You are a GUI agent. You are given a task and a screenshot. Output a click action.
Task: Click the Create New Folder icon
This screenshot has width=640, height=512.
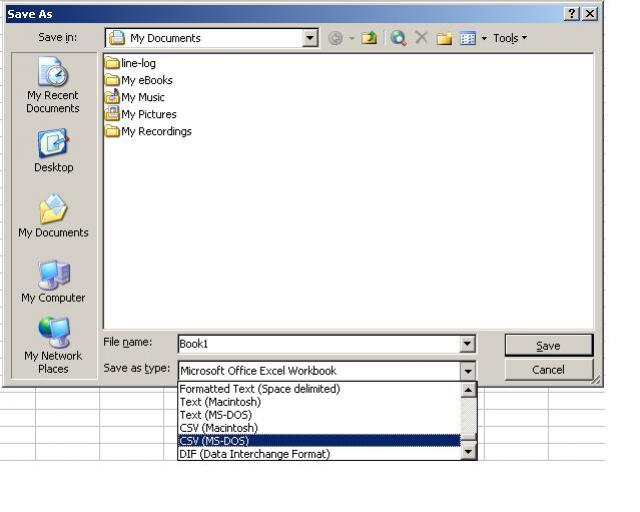coord(443,38)
